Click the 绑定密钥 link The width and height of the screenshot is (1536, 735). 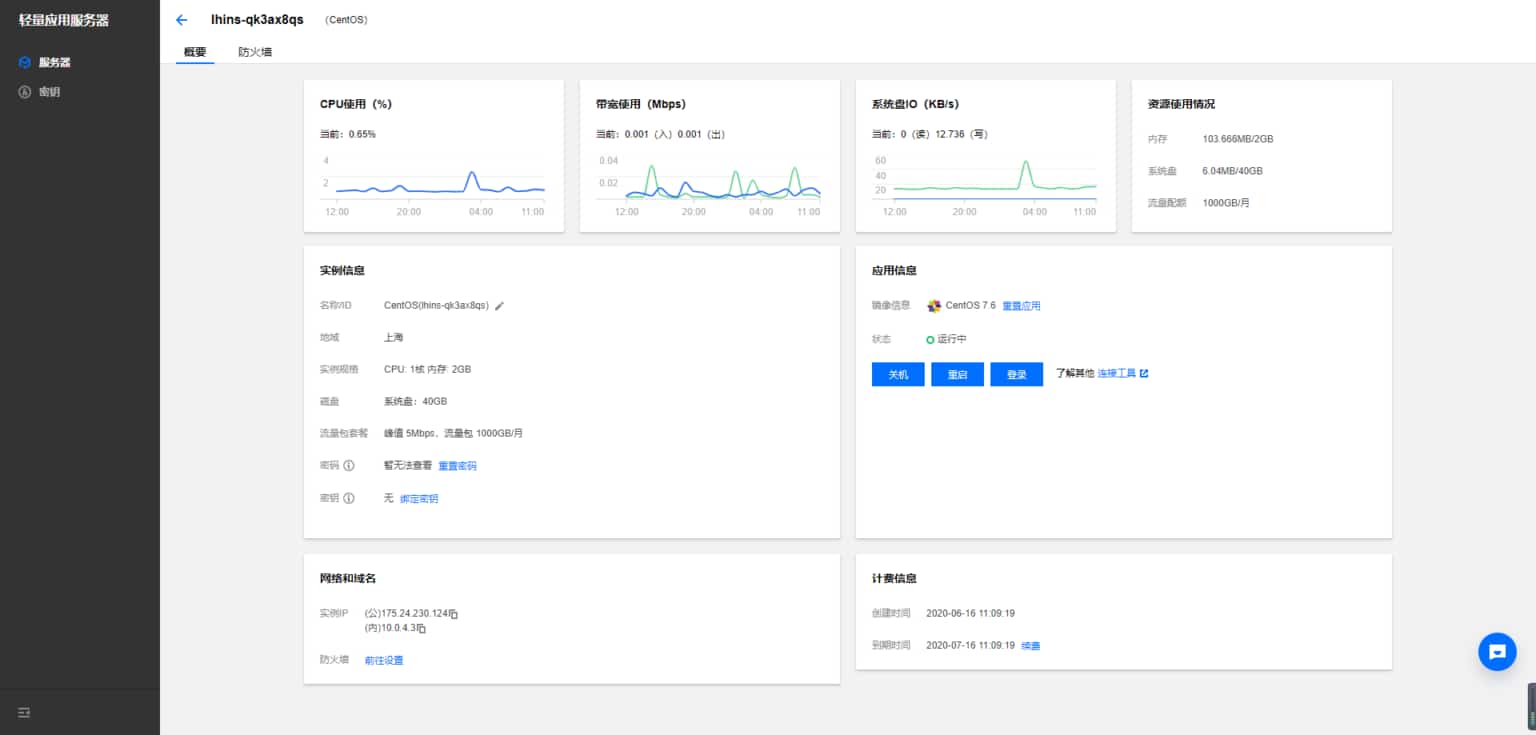tap(419, 498)
